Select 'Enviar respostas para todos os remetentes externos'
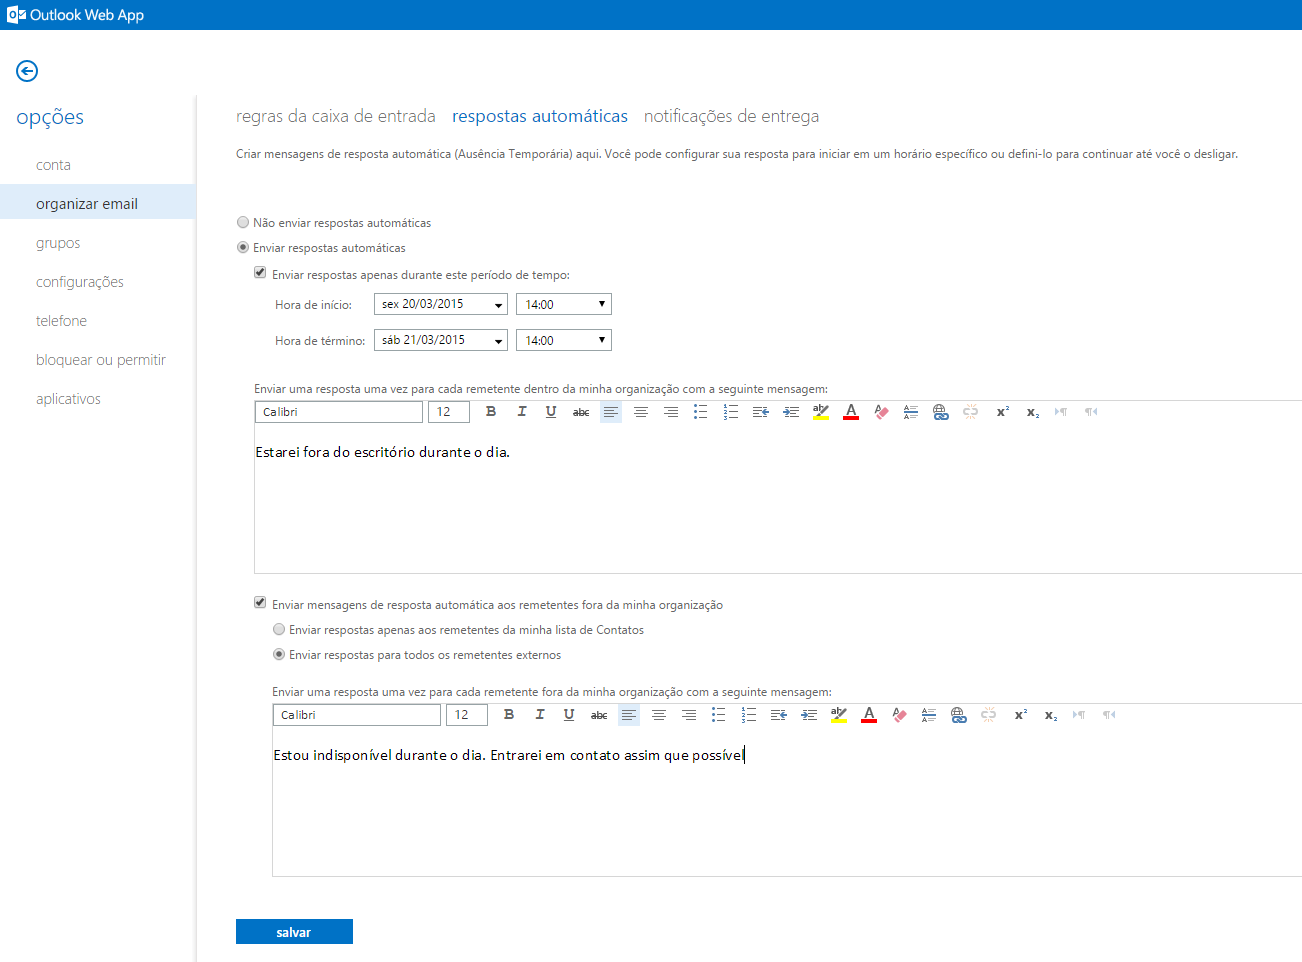The width and height of the screenshot is (1302, 962). 279,654
